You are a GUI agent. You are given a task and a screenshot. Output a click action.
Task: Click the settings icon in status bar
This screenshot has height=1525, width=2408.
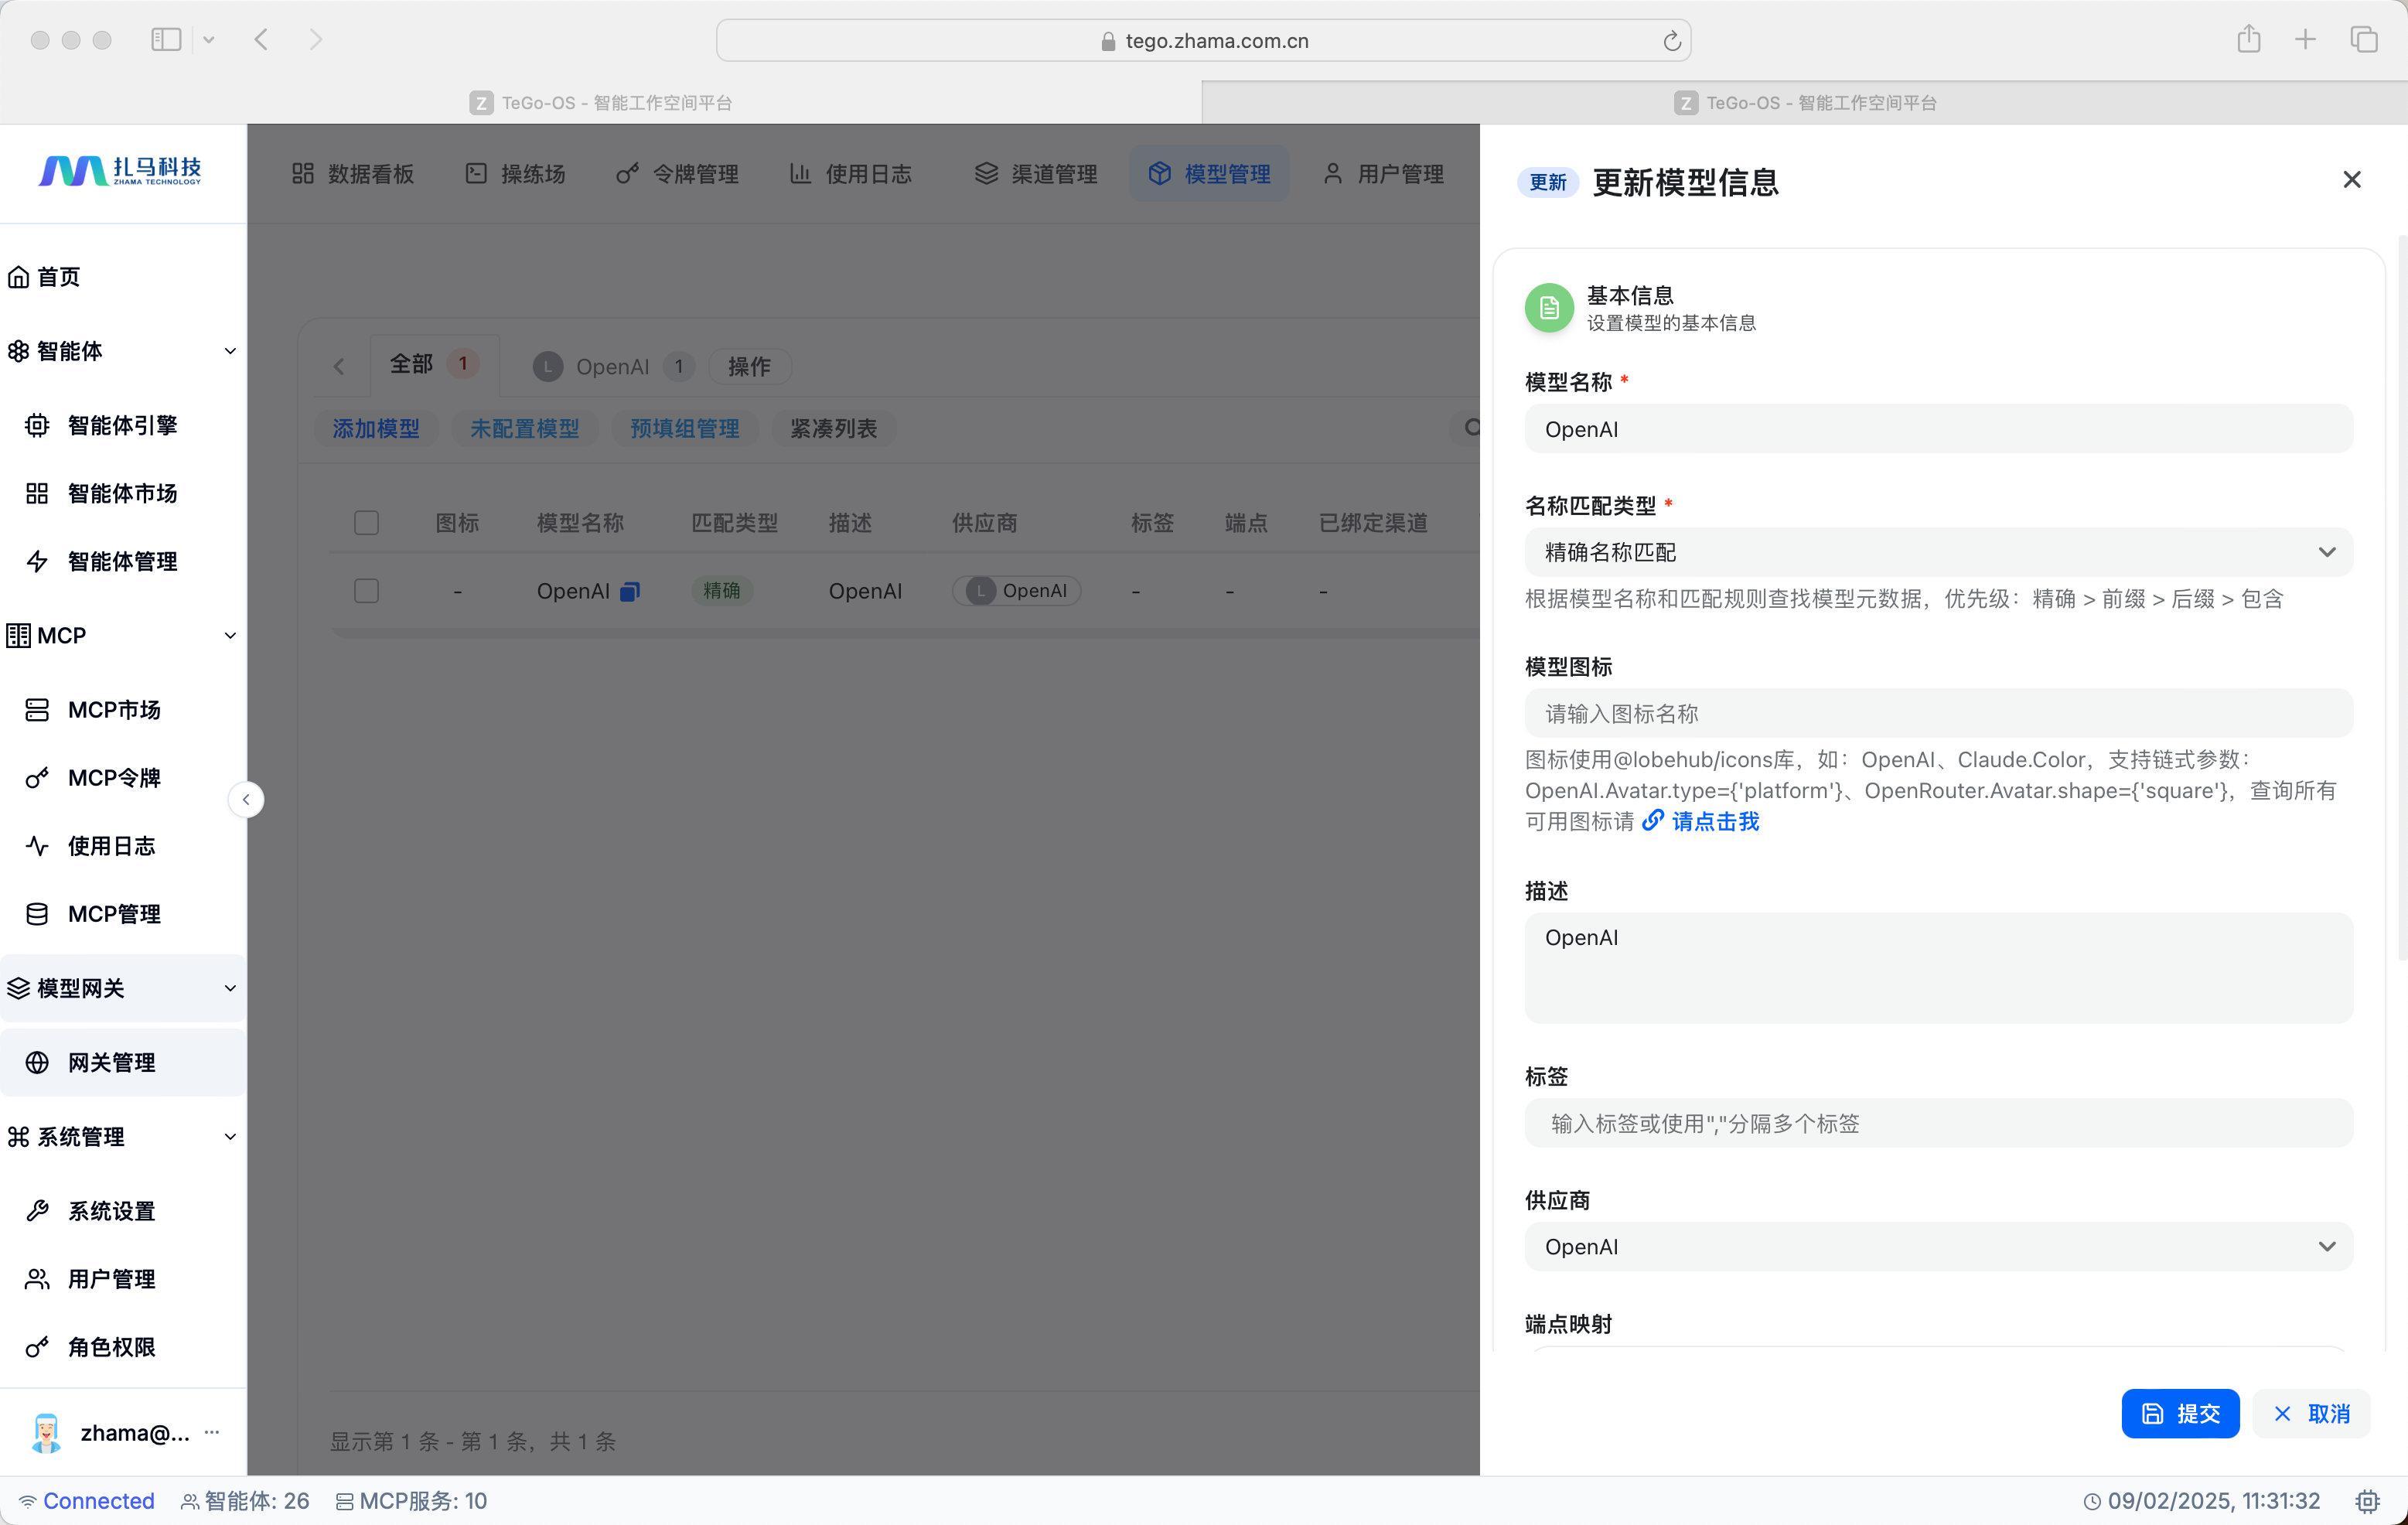coord(2367,1500)
